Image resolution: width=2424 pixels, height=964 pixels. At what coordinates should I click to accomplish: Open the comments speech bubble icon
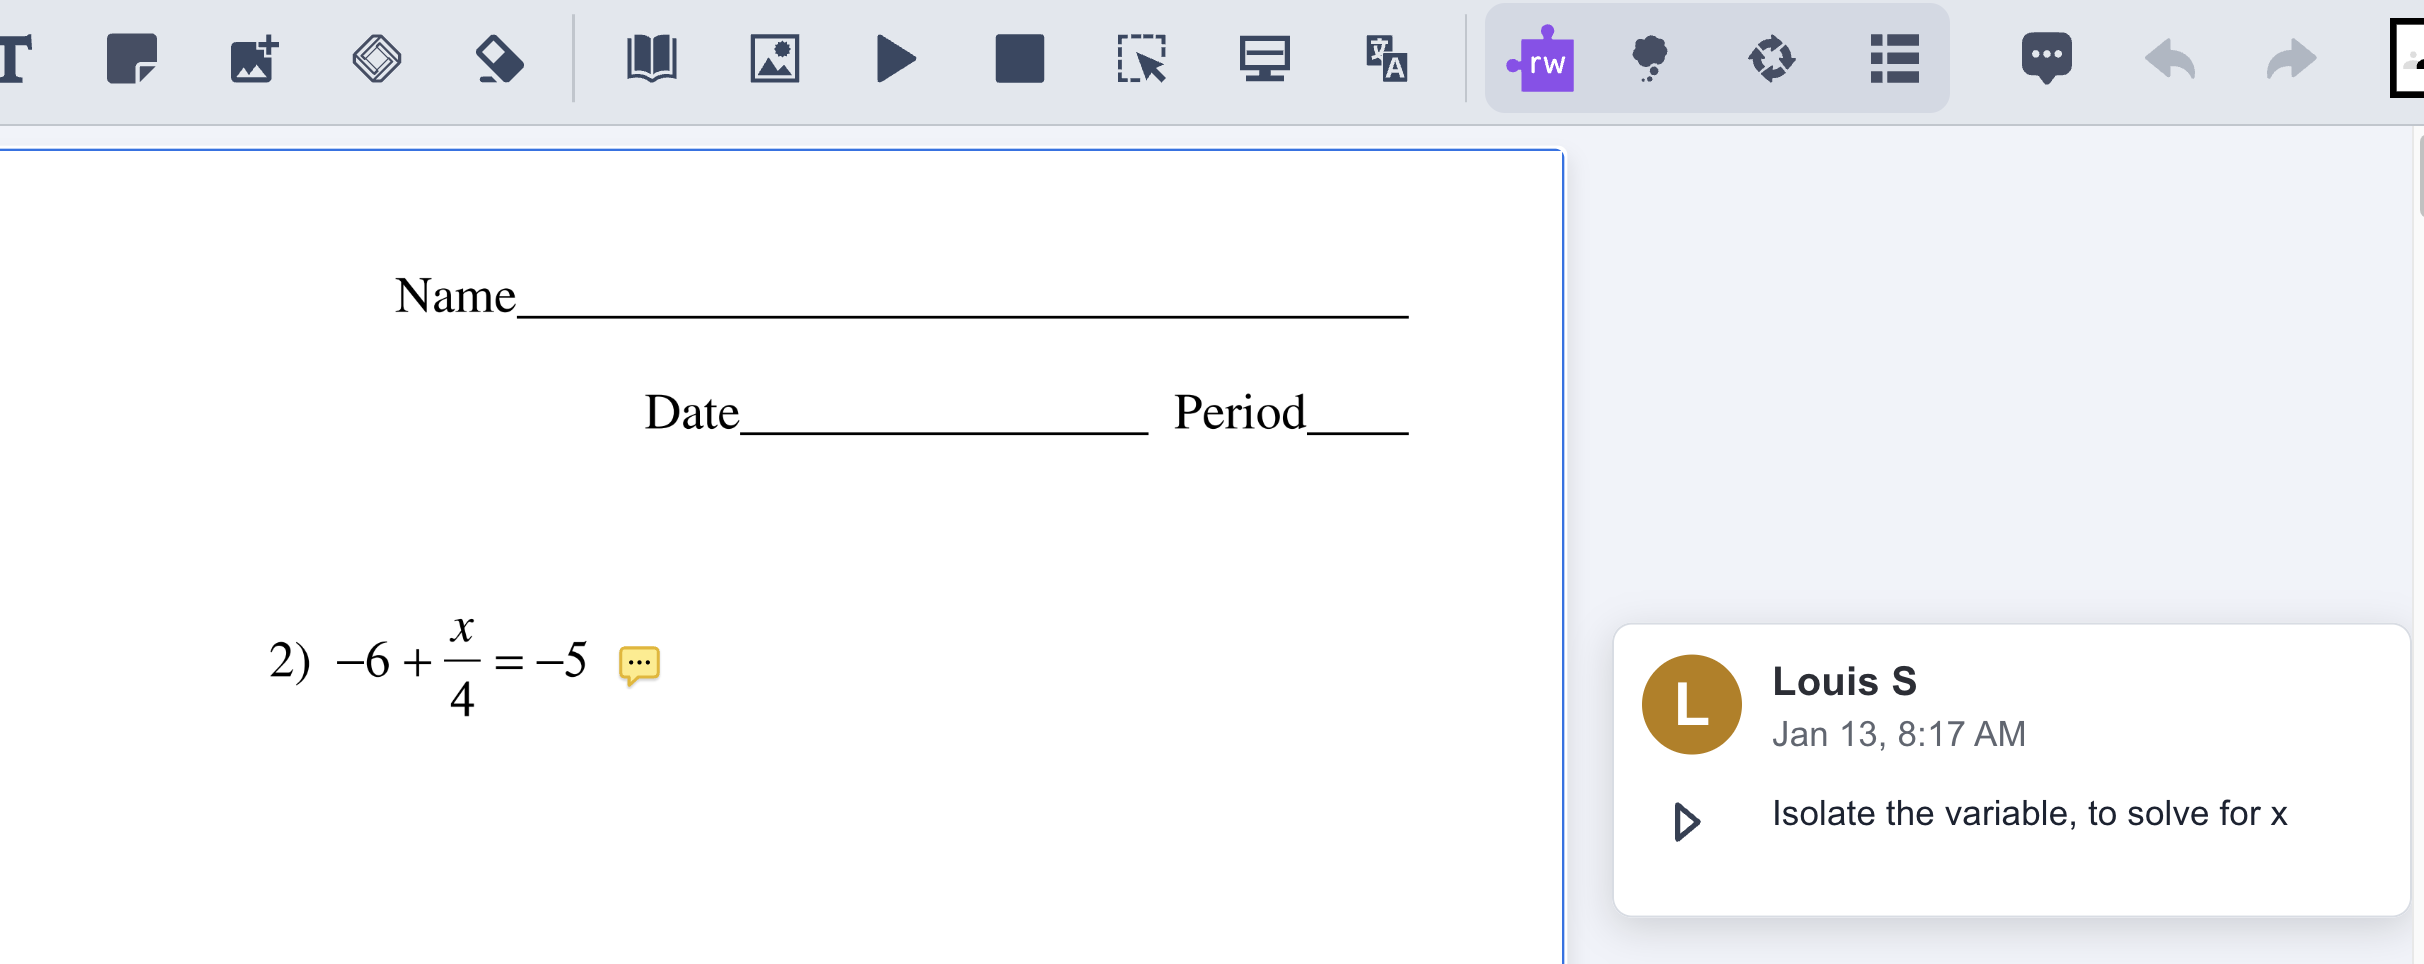[2047, 59]
